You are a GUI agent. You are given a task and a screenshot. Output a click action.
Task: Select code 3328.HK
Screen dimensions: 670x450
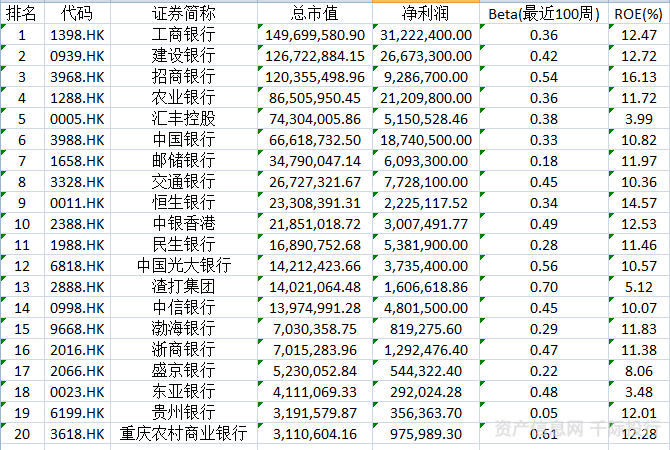click(77, 182)
